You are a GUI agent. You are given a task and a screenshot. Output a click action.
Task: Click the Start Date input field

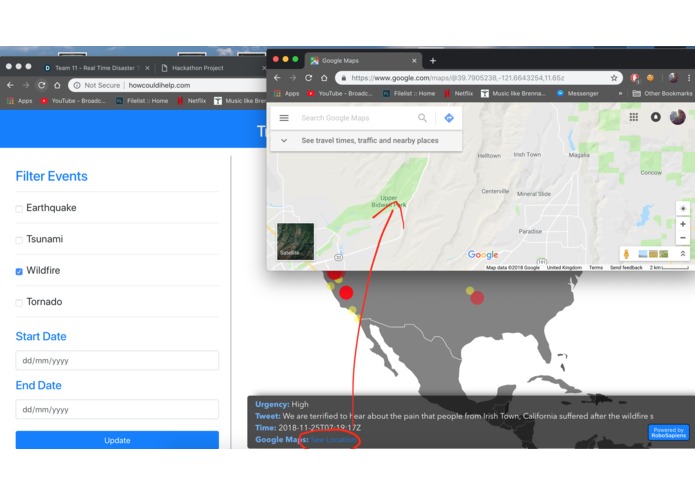(117, 360)
